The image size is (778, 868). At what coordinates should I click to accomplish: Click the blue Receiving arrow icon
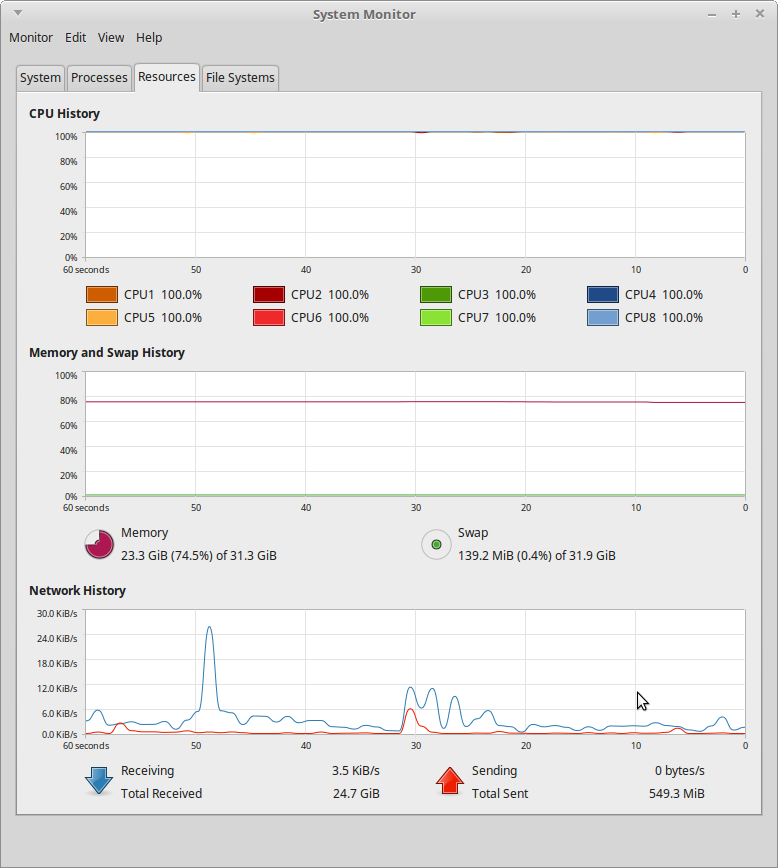pyautogui.click(x=99, y=781)
